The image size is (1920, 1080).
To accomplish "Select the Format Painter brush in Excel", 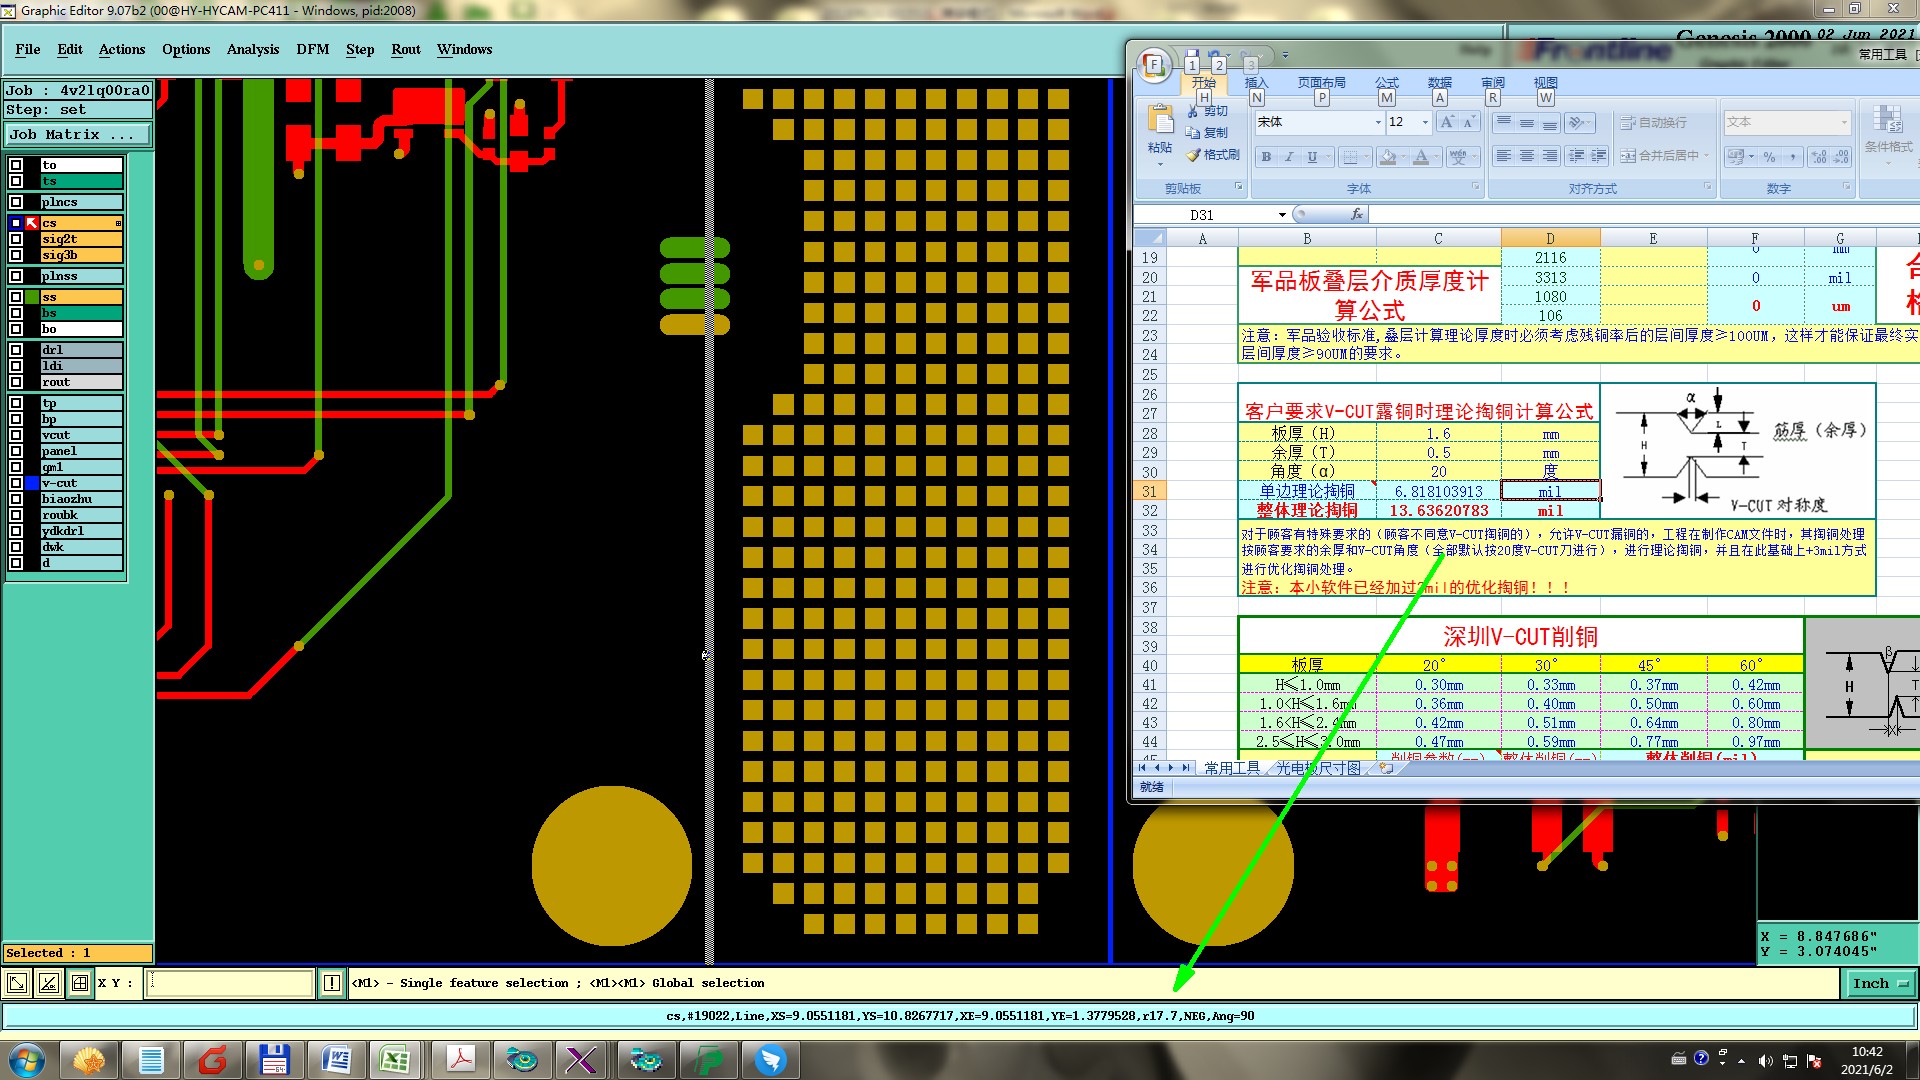I will click(1193, 155).
